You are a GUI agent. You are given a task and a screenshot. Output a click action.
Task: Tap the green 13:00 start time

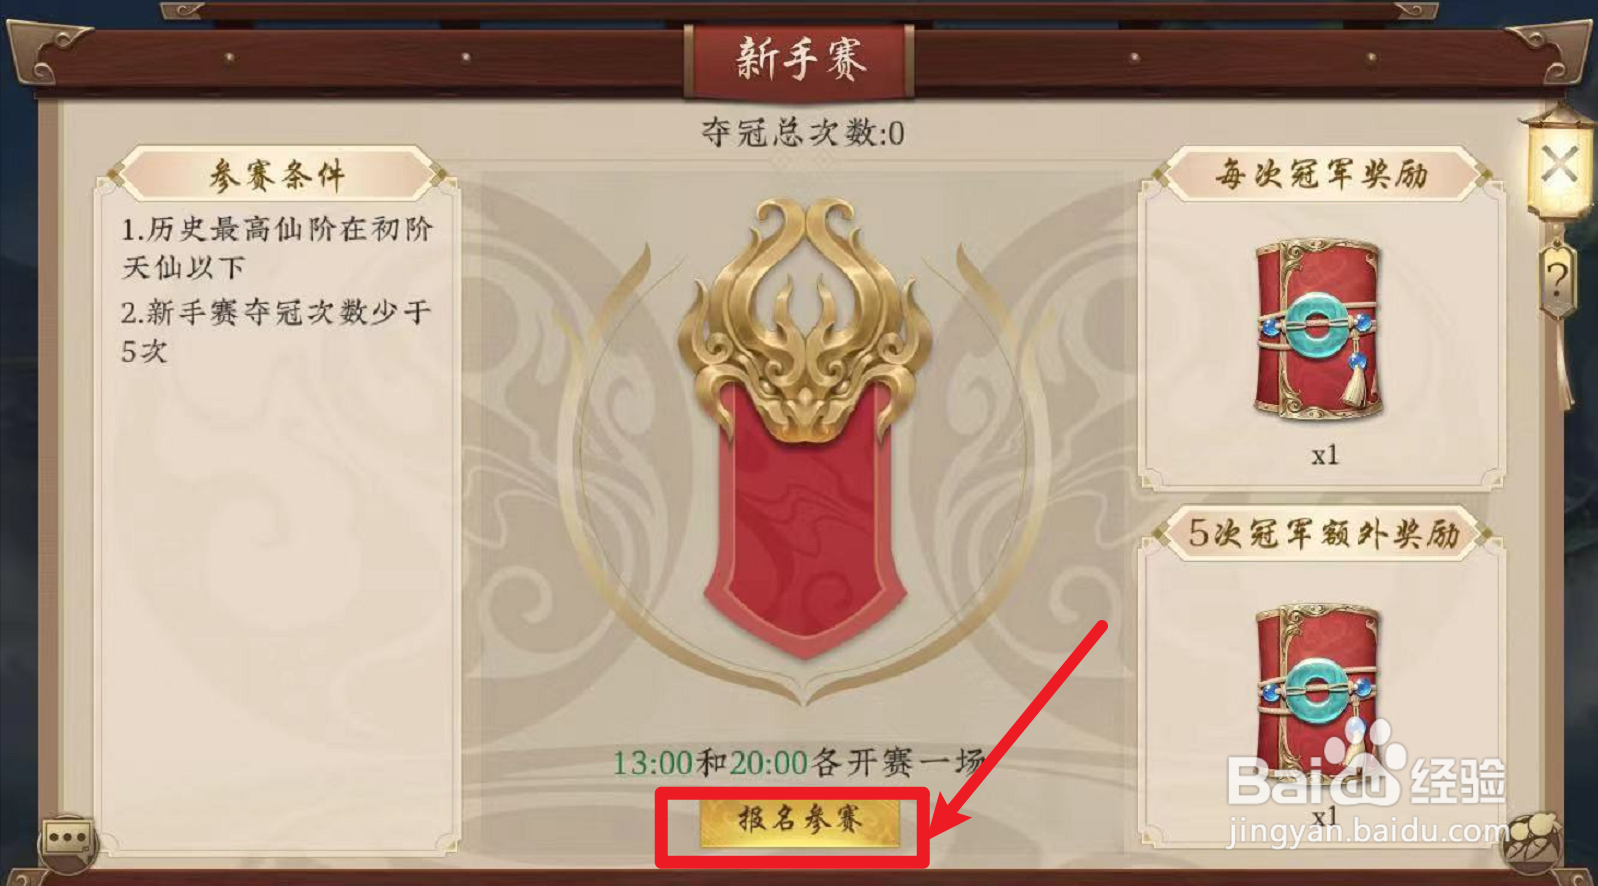[x=652, y=763]
